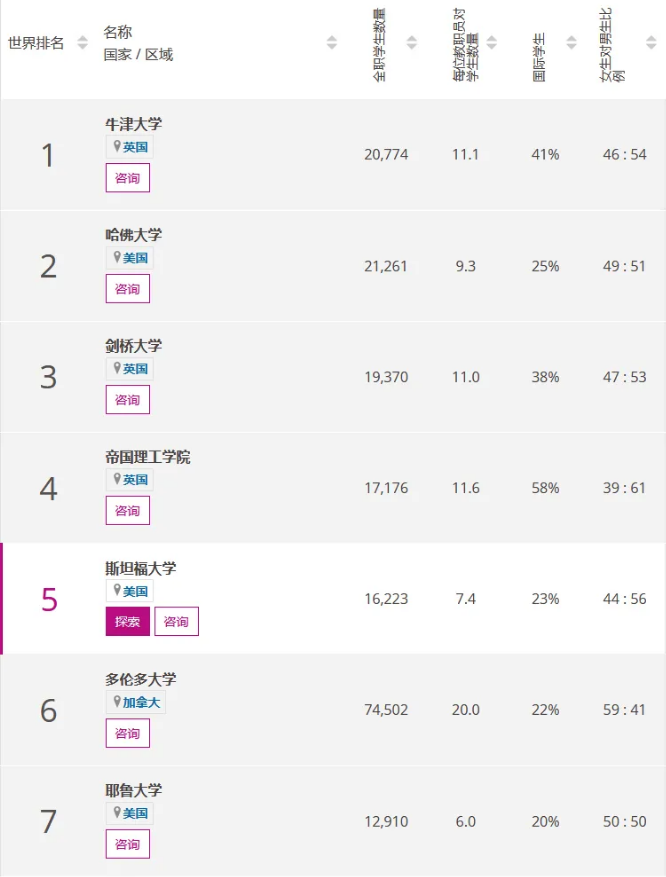Click the 探索 button for 斯坦福大学

[127, 621]
